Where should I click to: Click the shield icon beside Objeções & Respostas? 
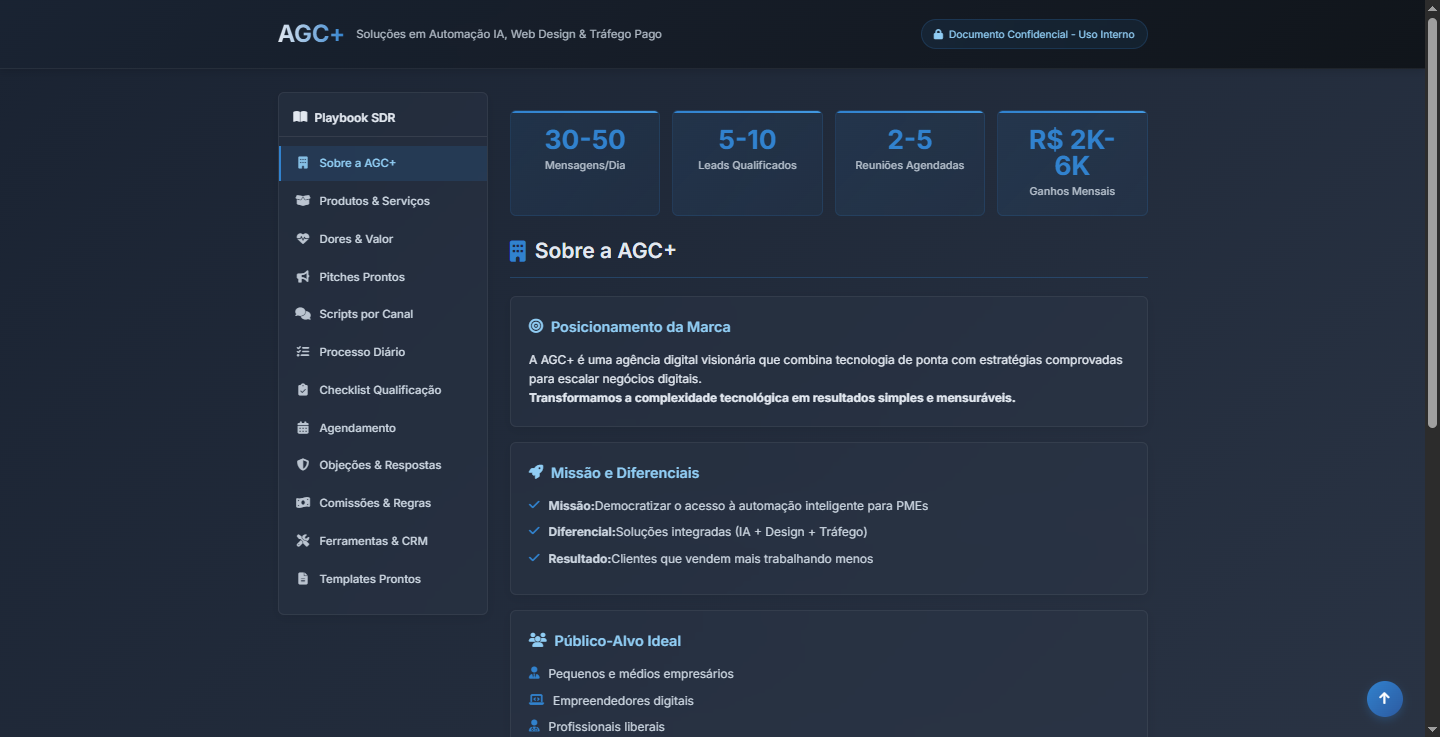[x=303, y=464]
